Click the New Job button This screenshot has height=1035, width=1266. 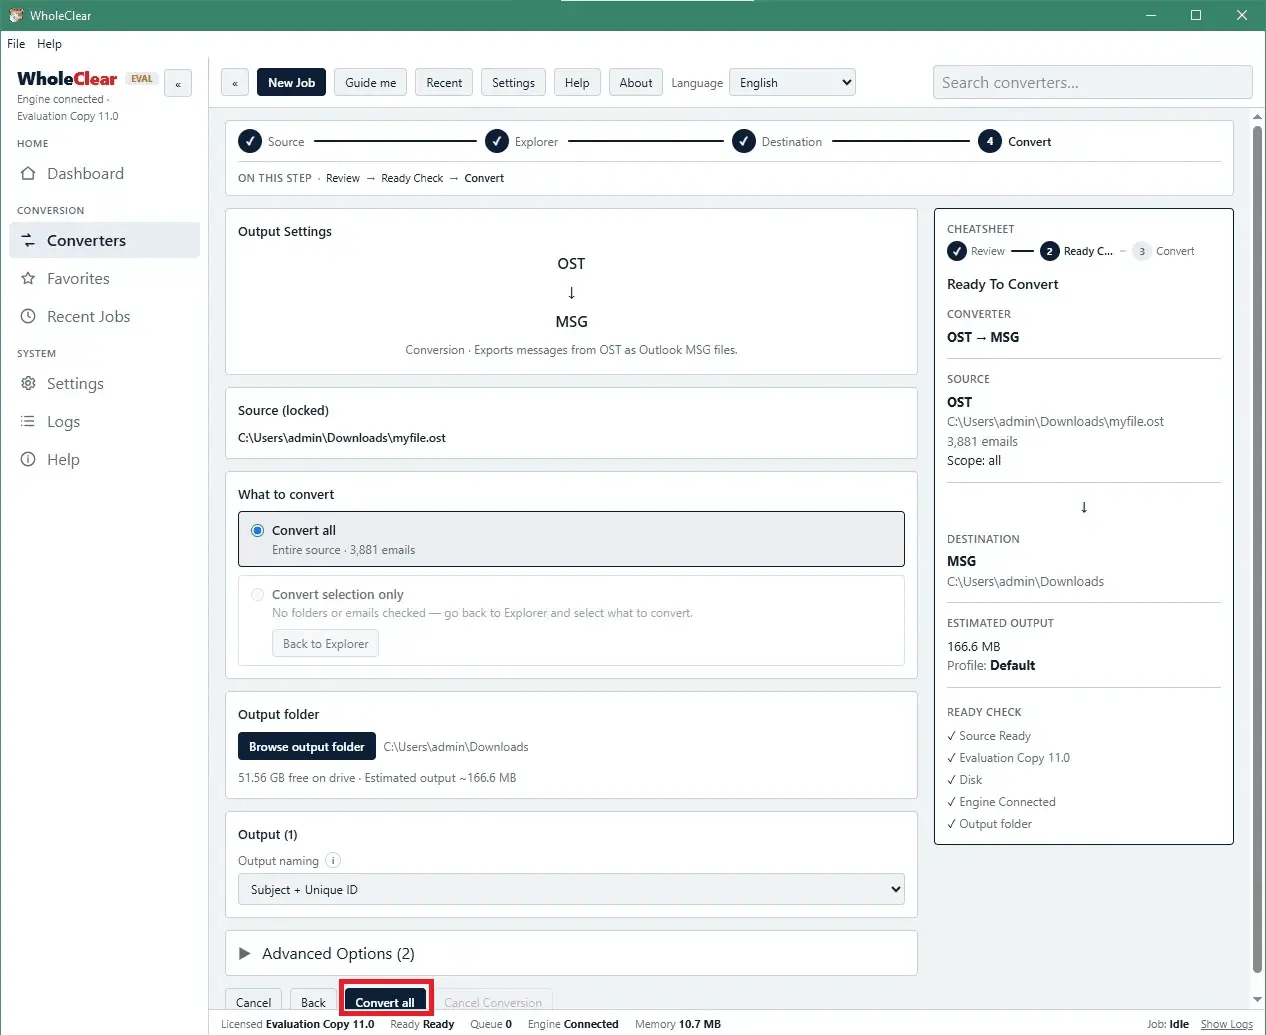291,83
